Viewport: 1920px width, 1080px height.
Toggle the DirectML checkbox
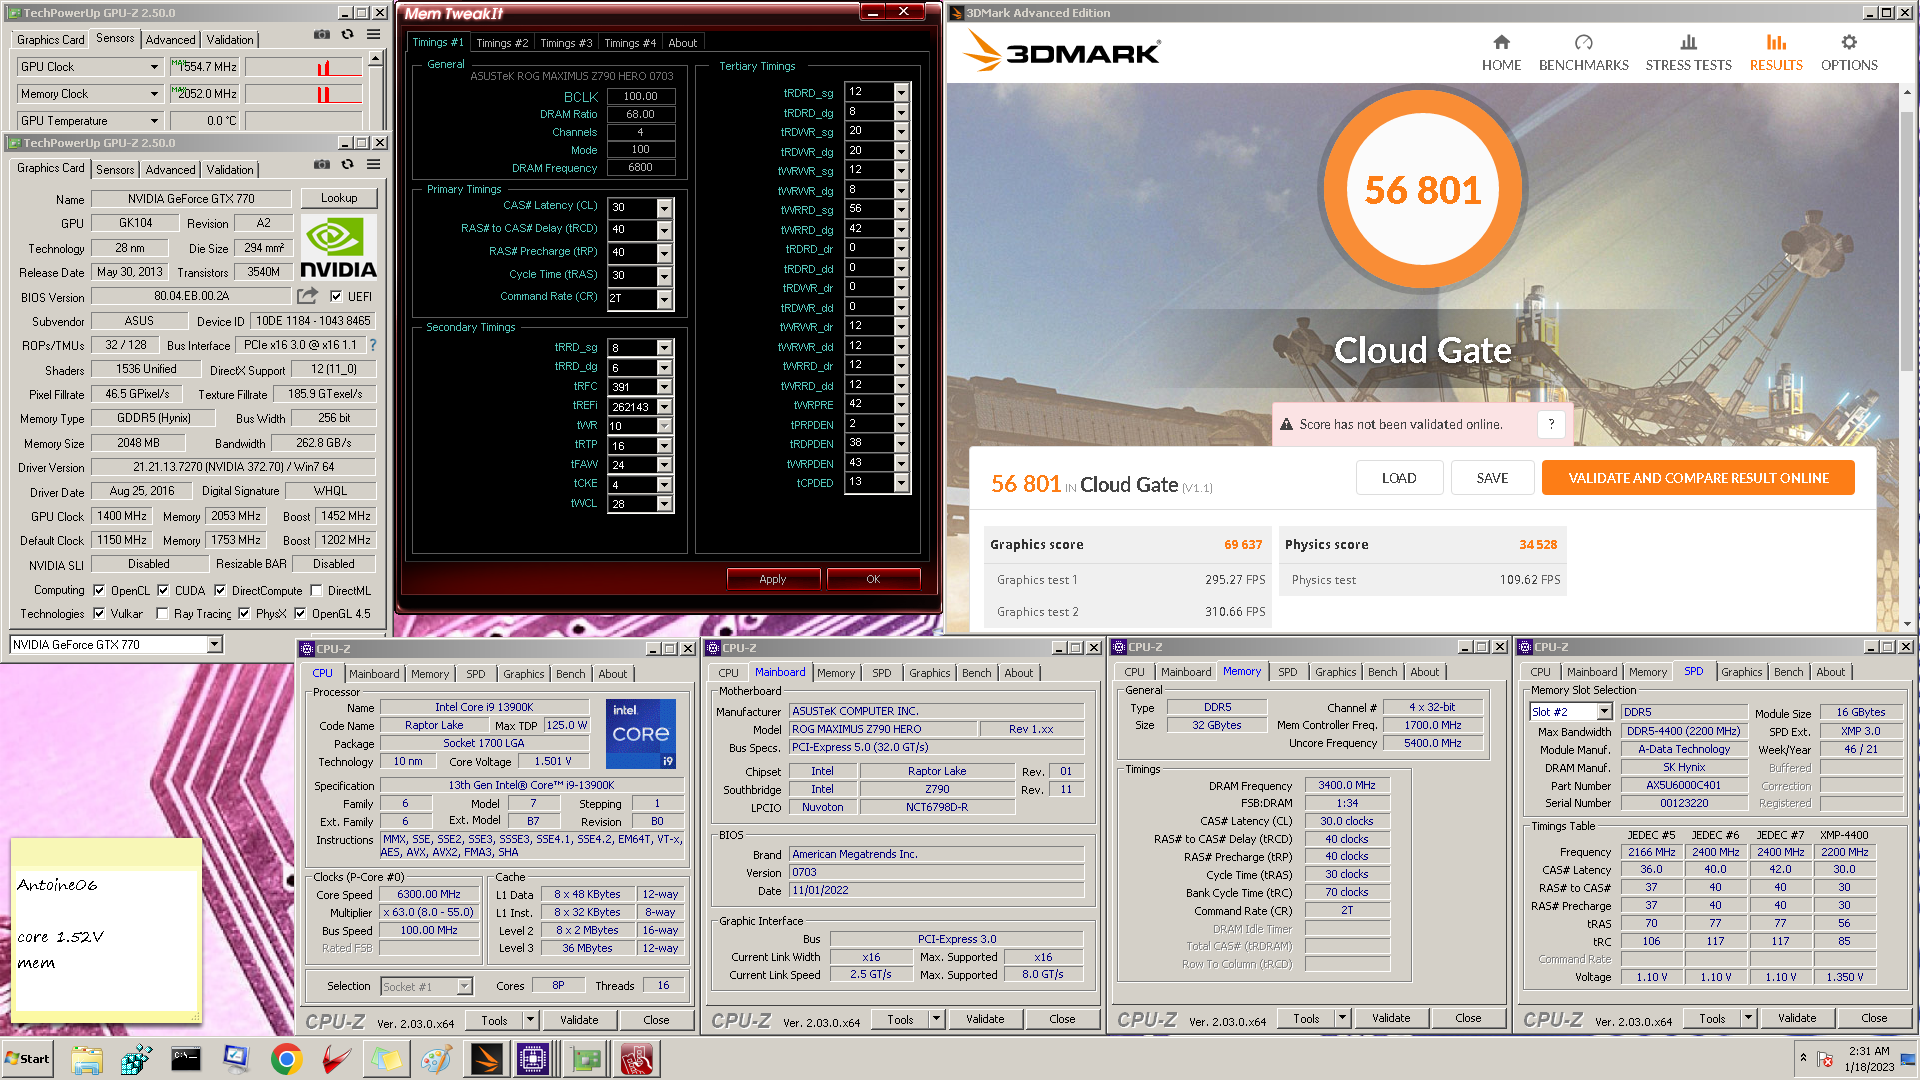316,590
